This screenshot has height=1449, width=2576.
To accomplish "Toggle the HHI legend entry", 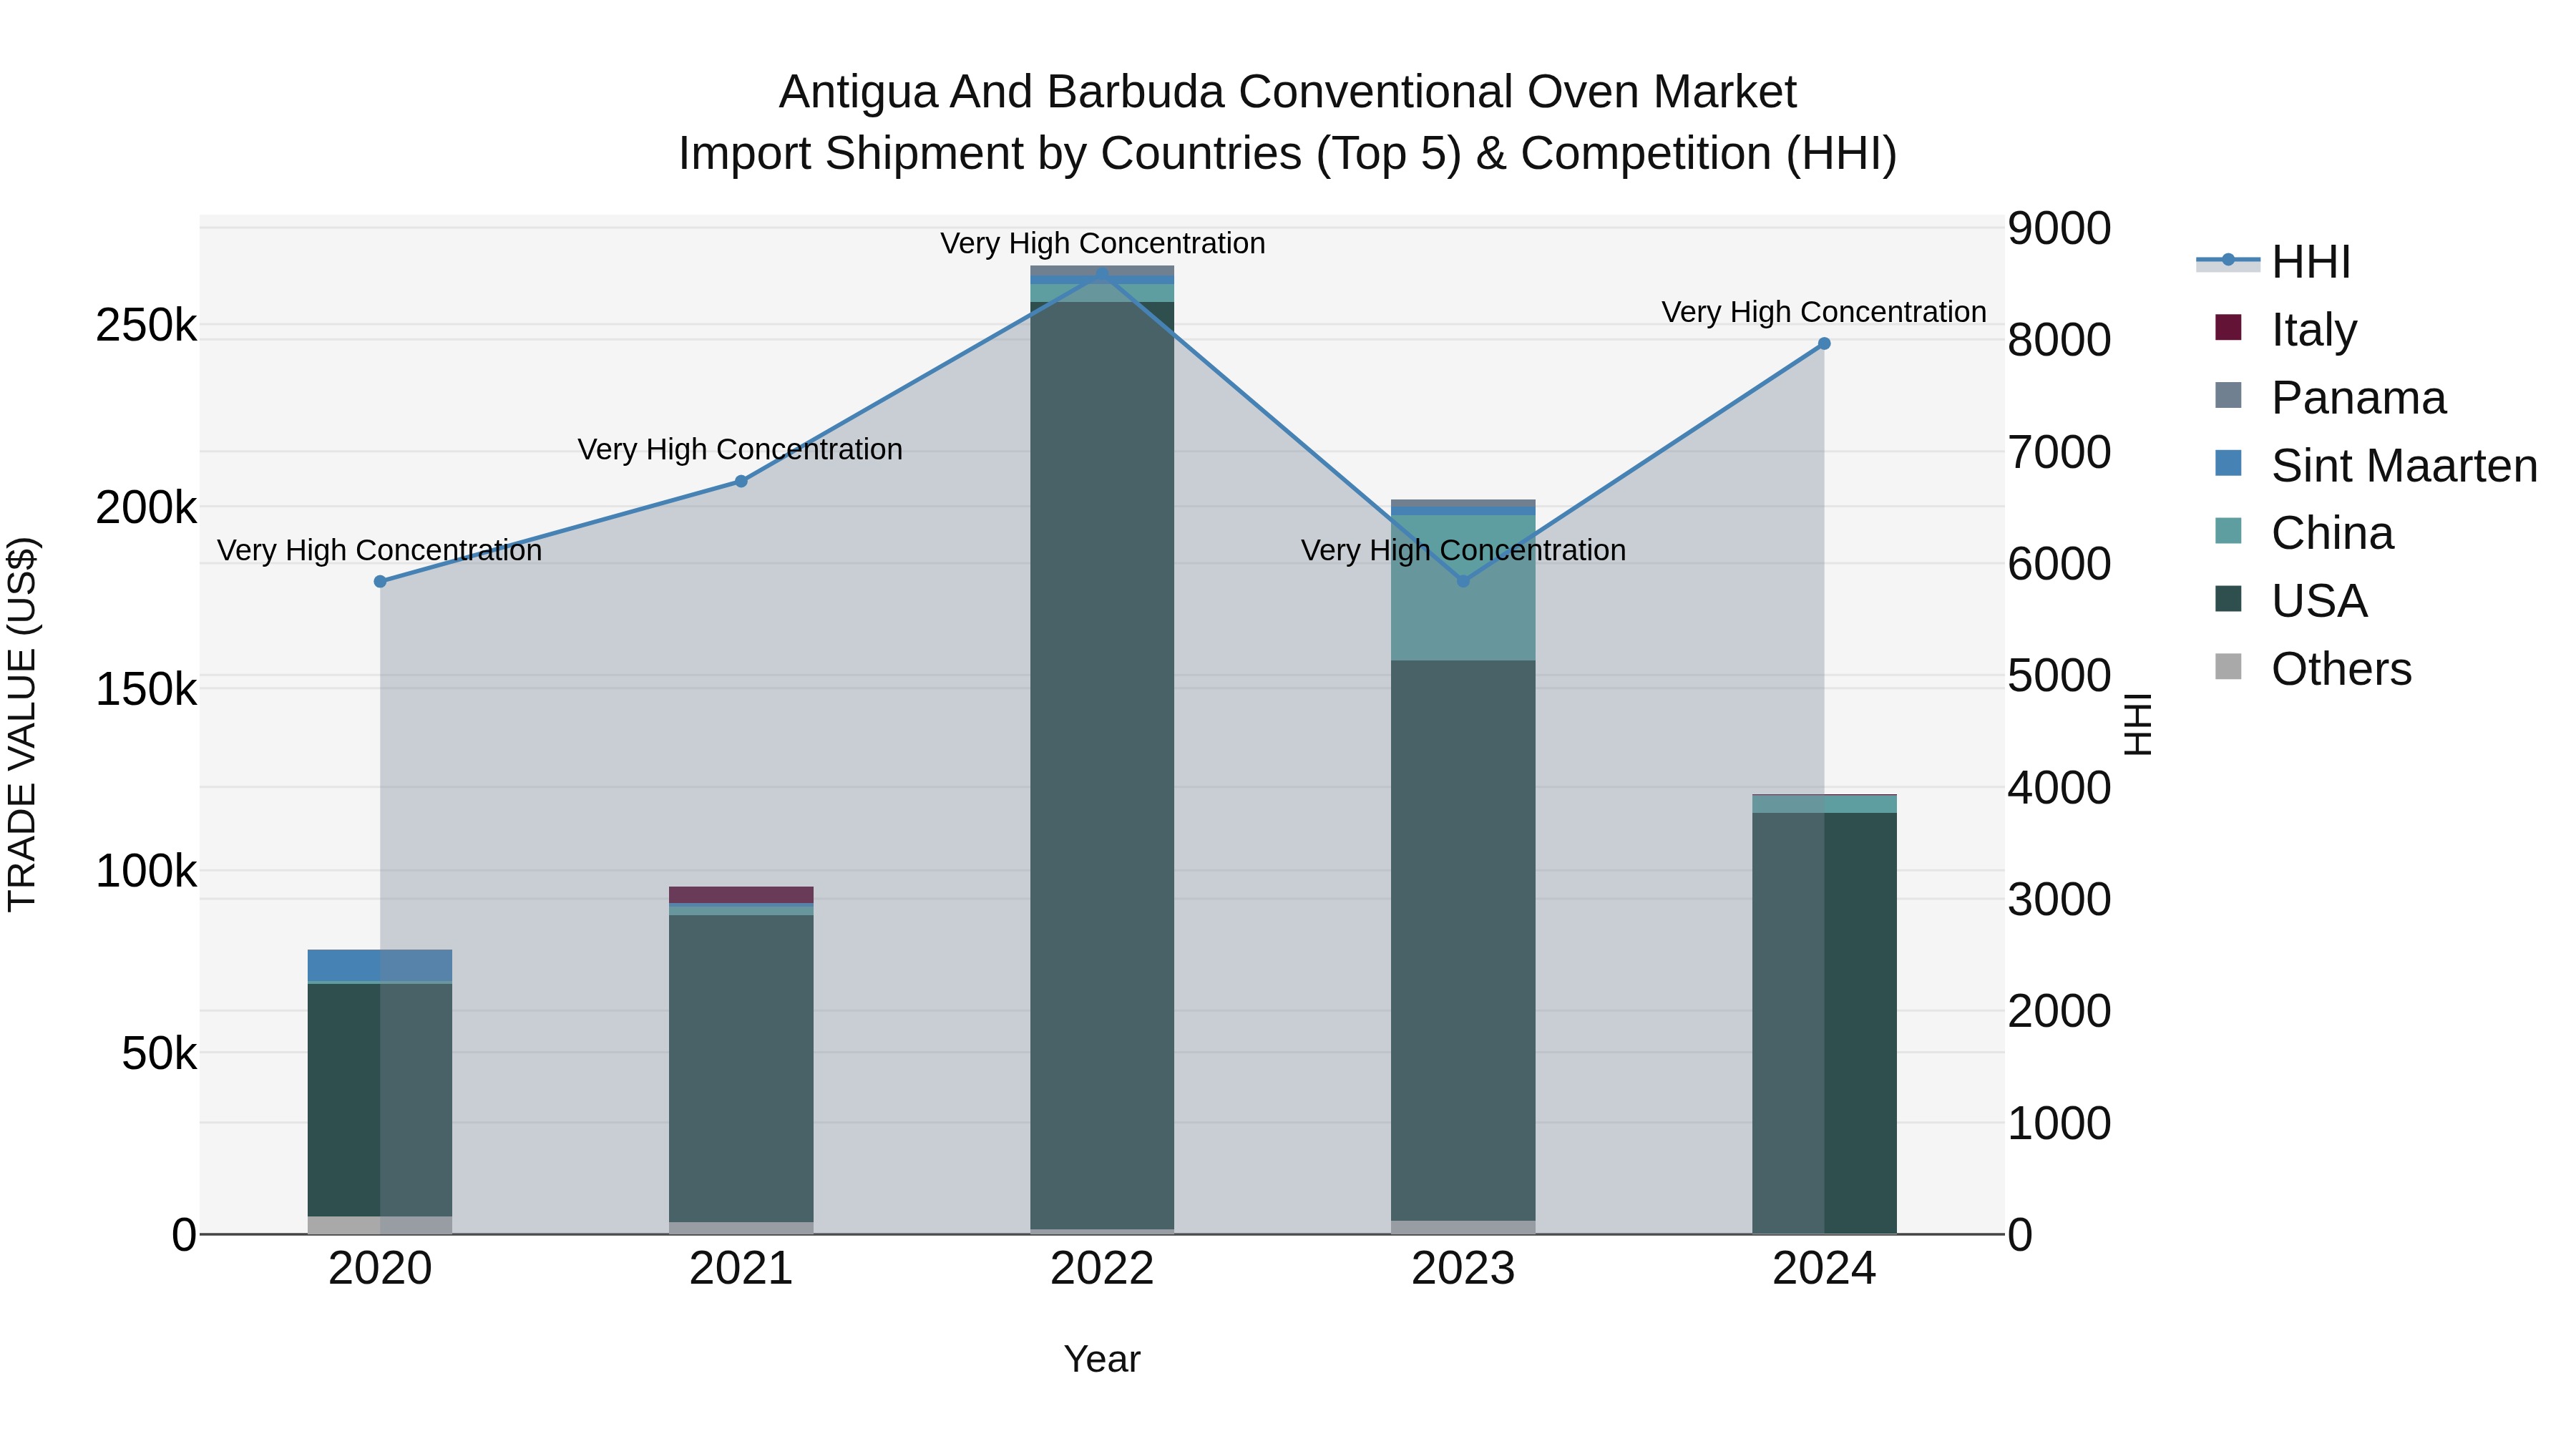I will (x=2273, y=262).
